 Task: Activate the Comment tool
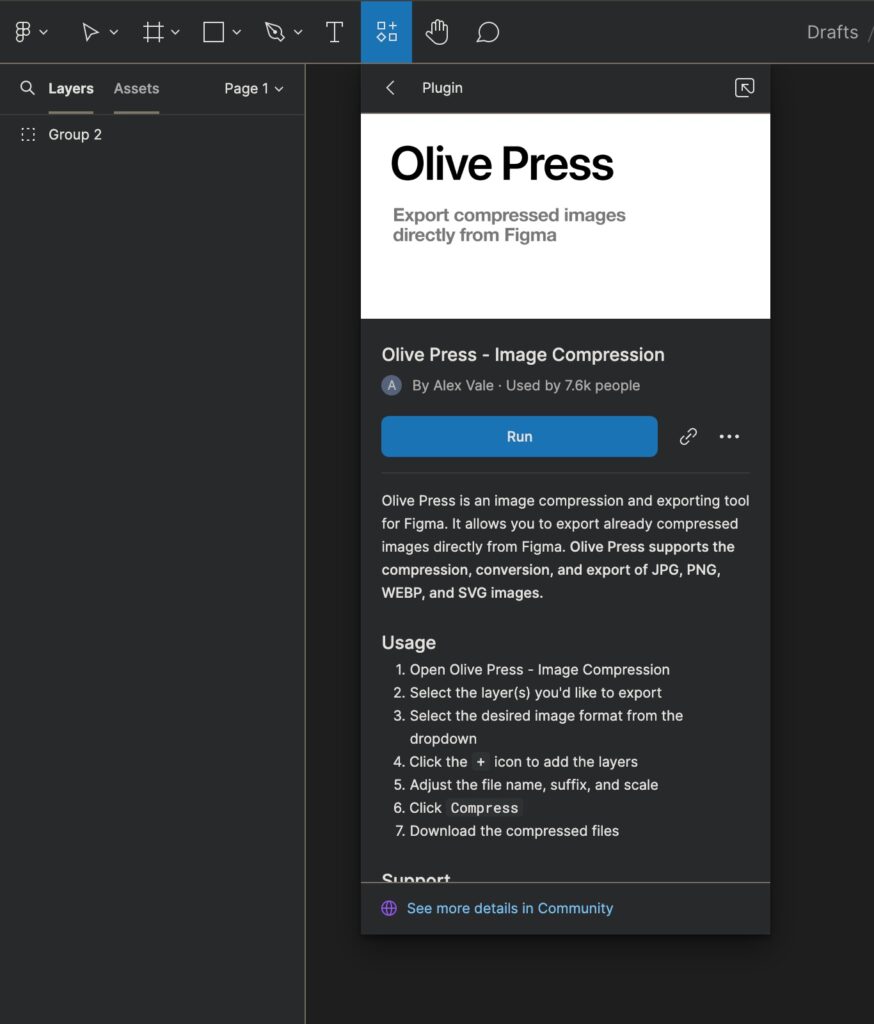[x=487, y=31]
